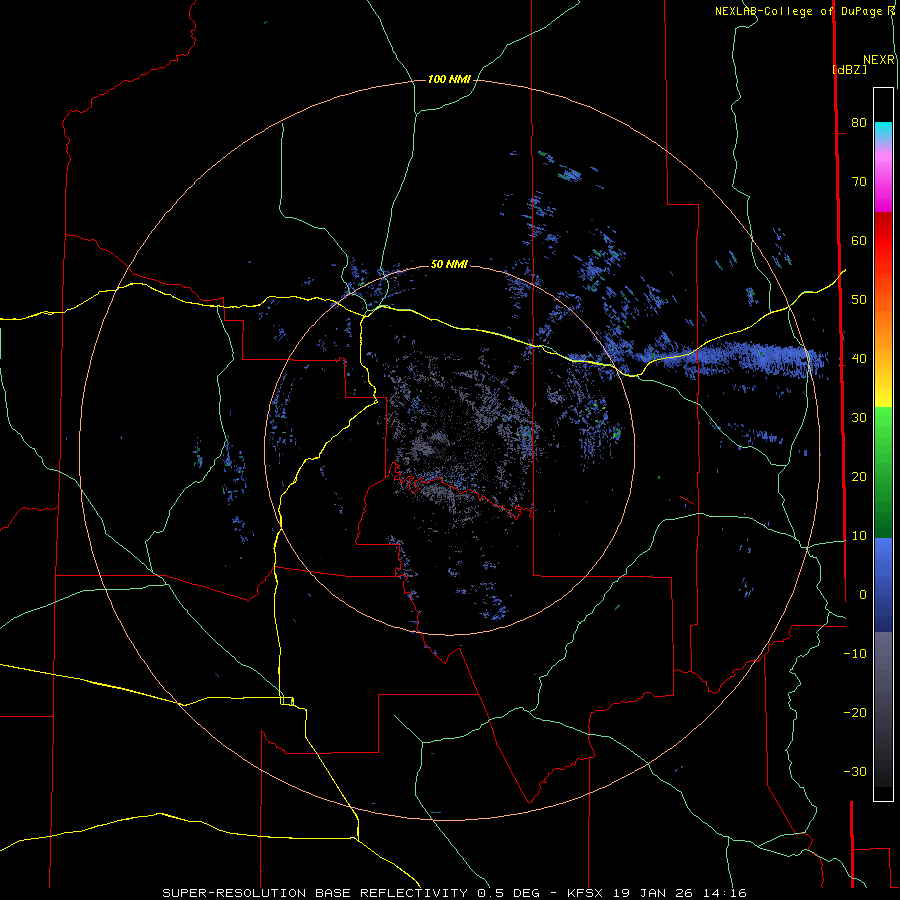Click the -30 value on the dBZ scale
900x900 pixels.
[855, 772]
